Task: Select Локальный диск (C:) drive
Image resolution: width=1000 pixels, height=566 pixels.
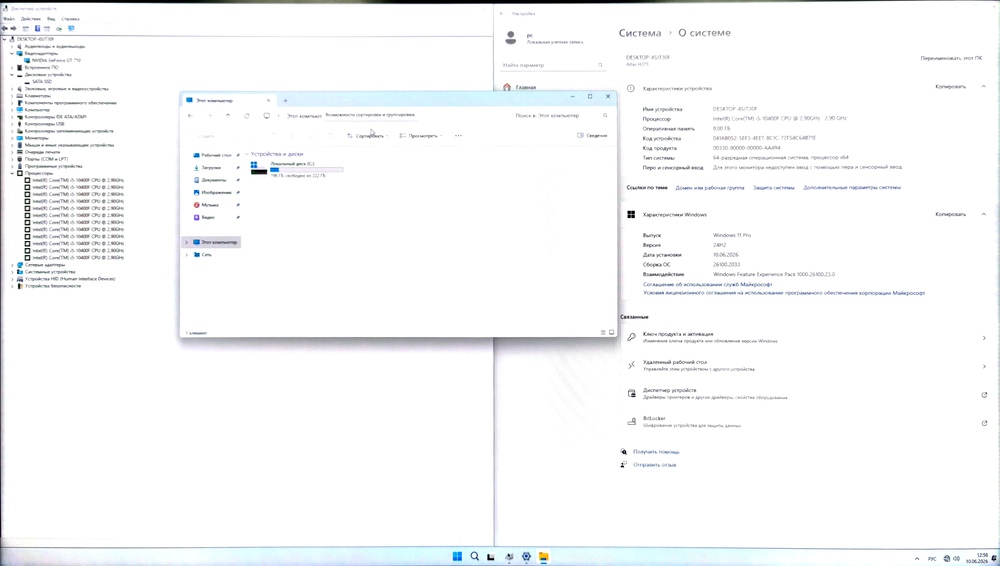Action: (297, 168)
